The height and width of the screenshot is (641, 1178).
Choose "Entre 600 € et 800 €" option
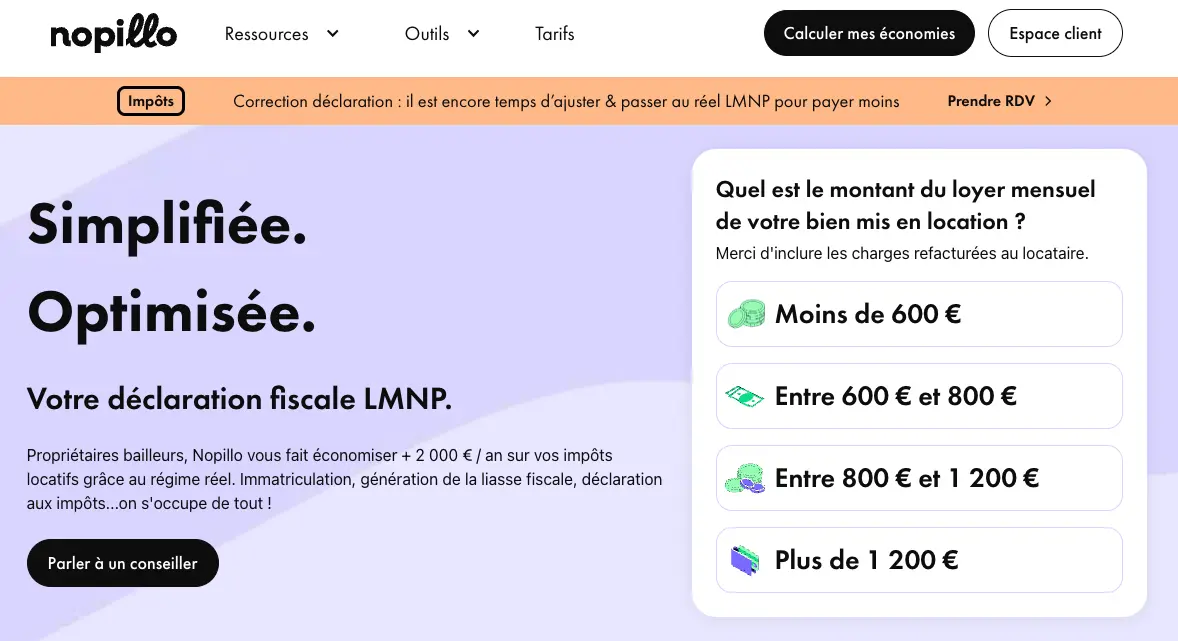pos(919,396)
